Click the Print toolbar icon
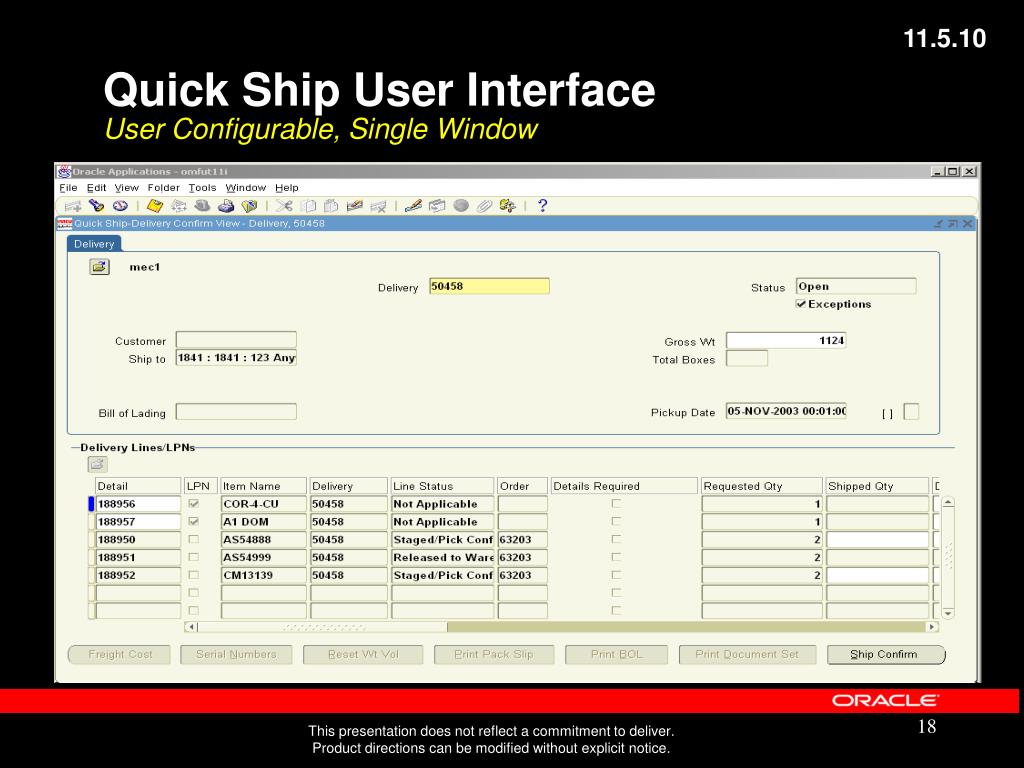This screenshot has height=768, width=1024. (x=226, y=206)
